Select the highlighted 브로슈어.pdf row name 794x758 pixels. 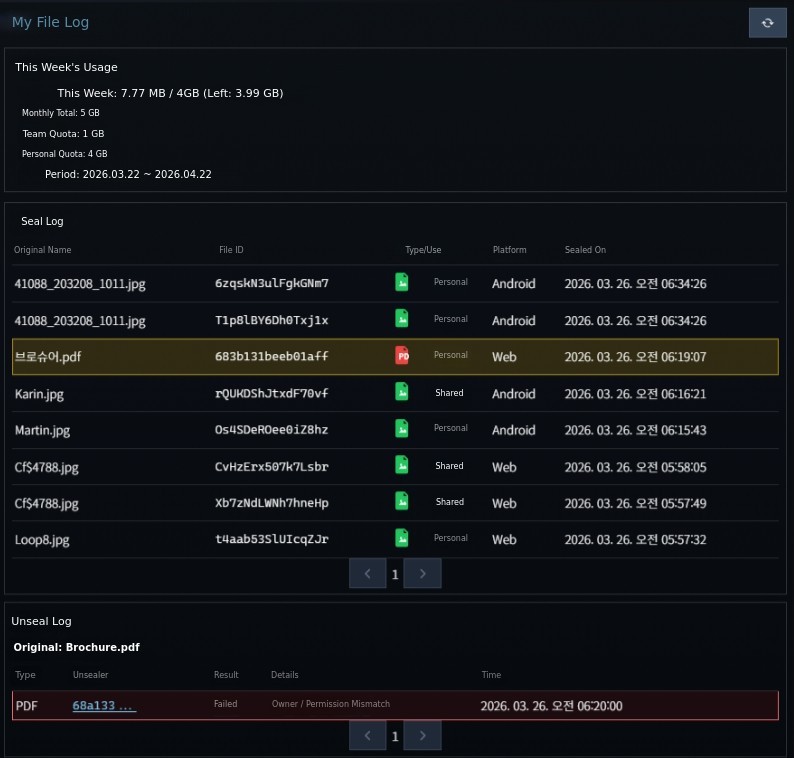[x=48, y=357]
